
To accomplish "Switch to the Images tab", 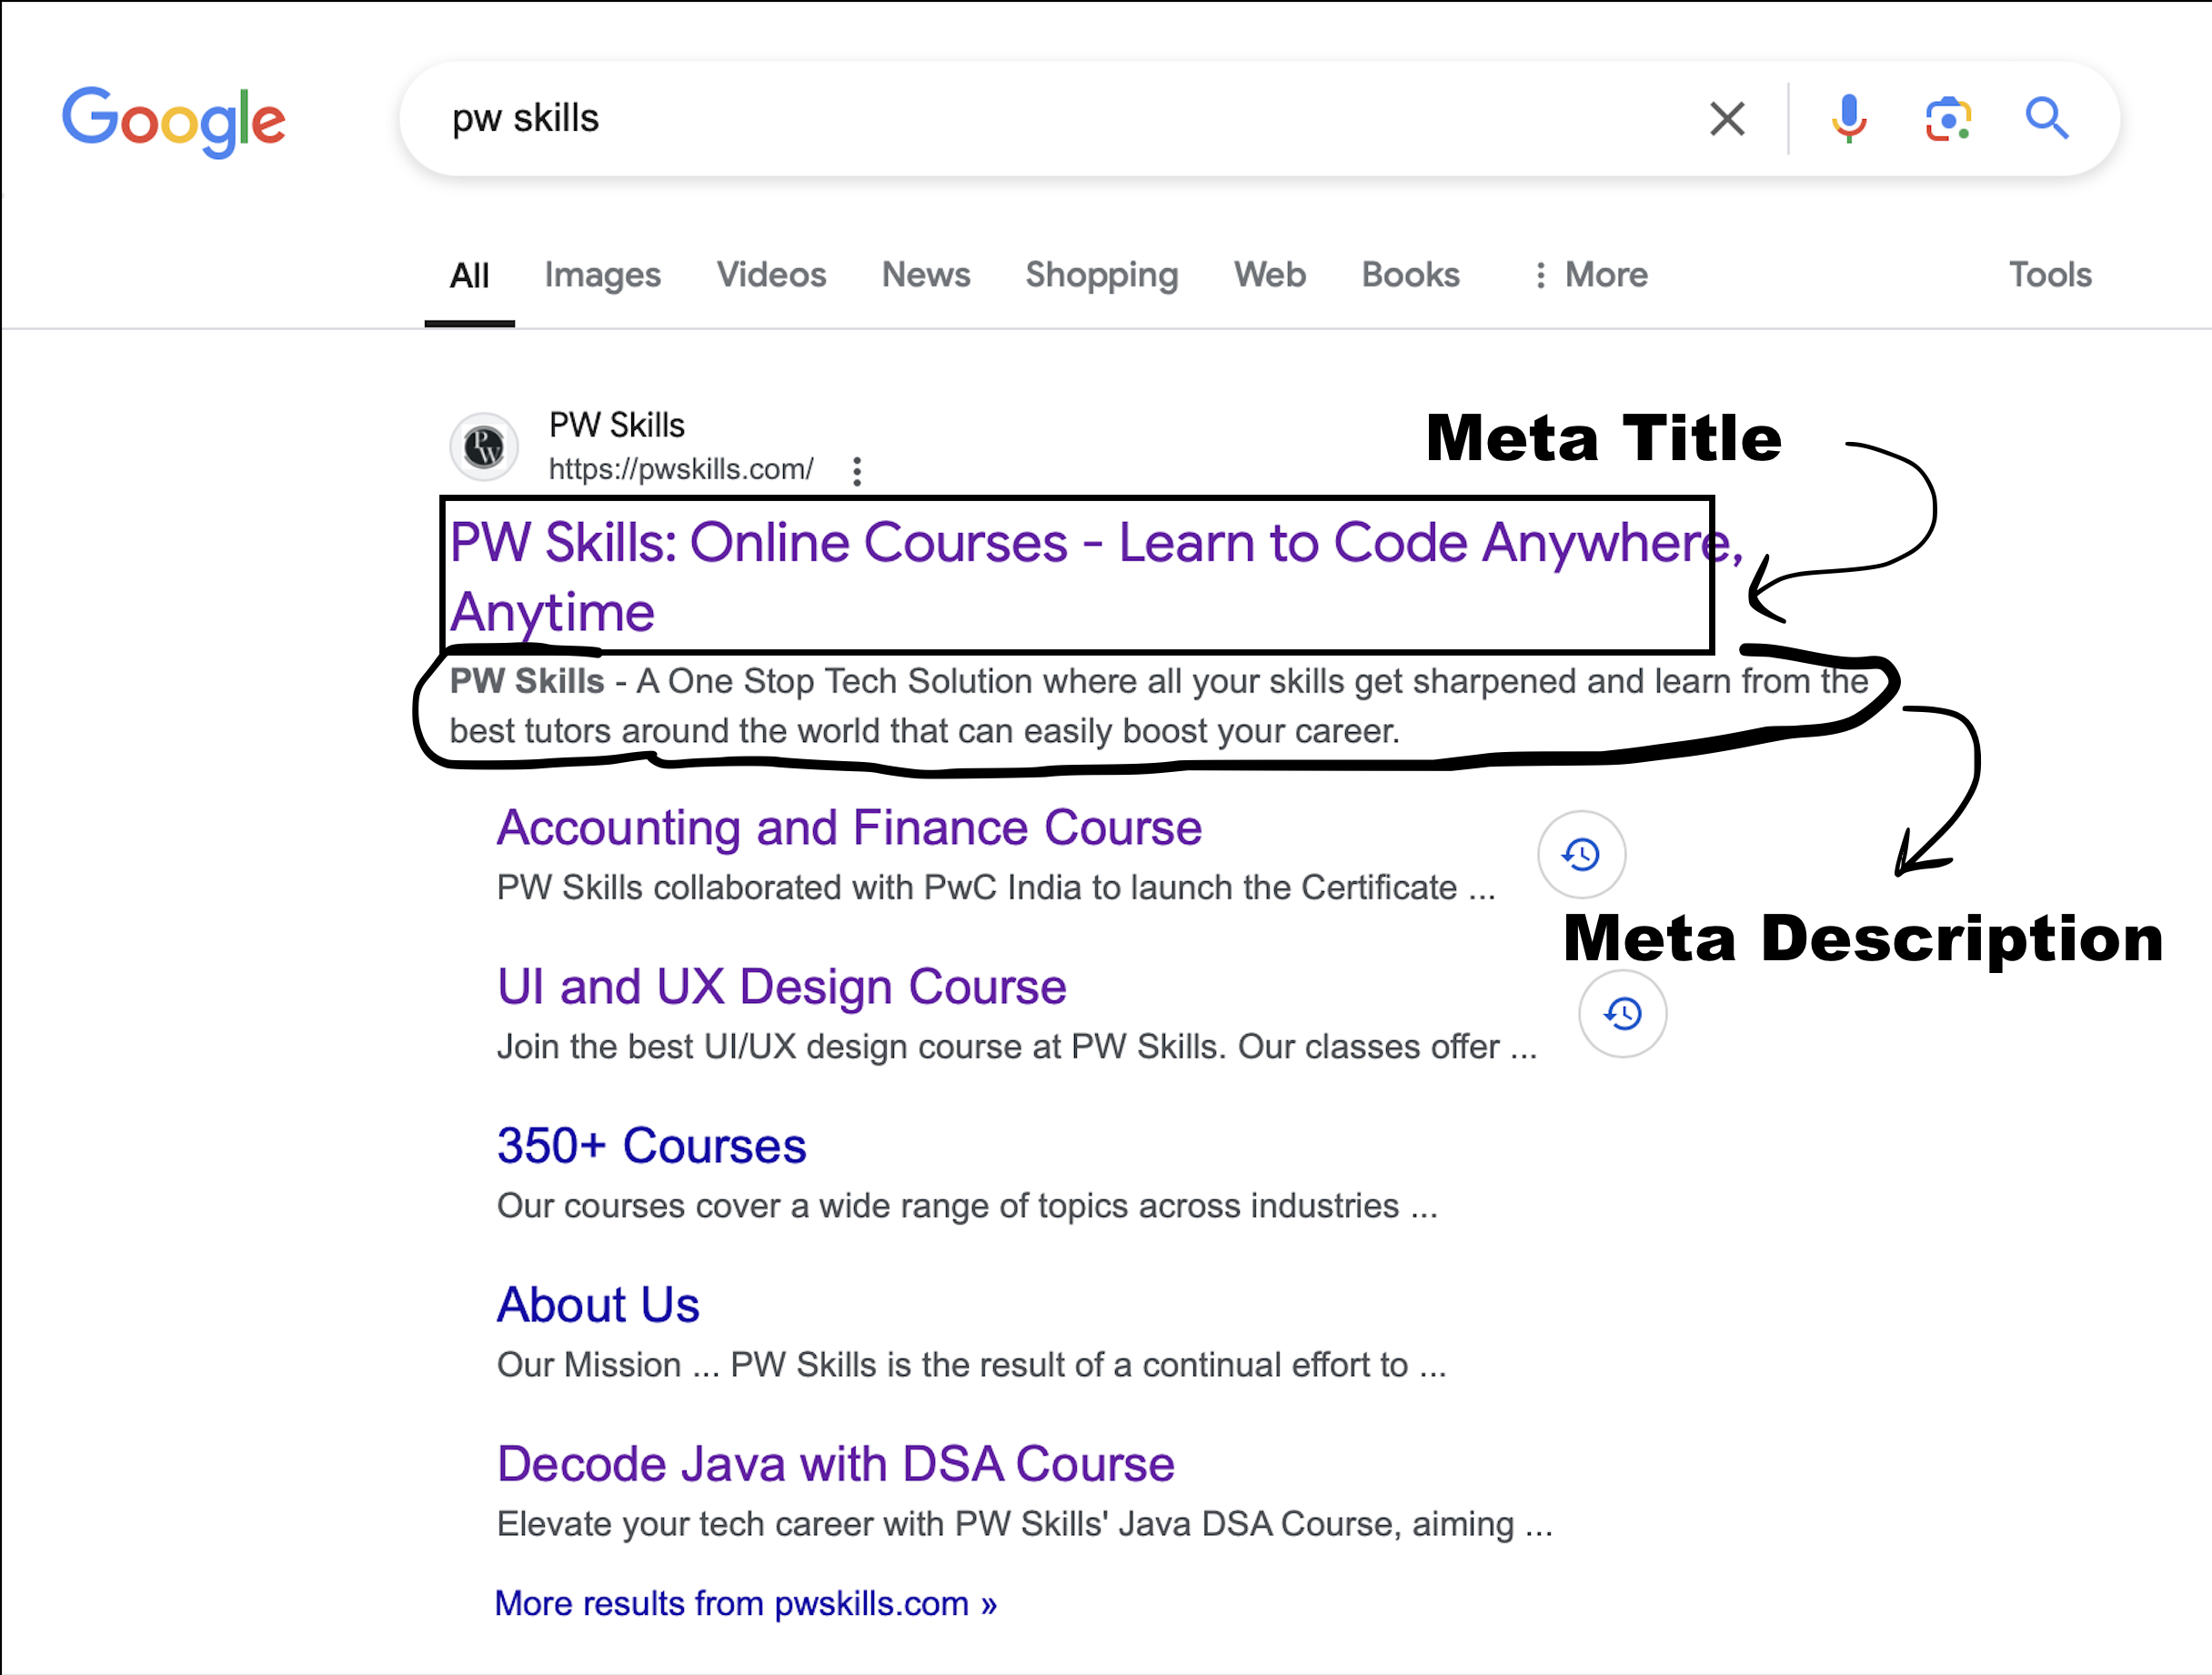I will 602,275.
